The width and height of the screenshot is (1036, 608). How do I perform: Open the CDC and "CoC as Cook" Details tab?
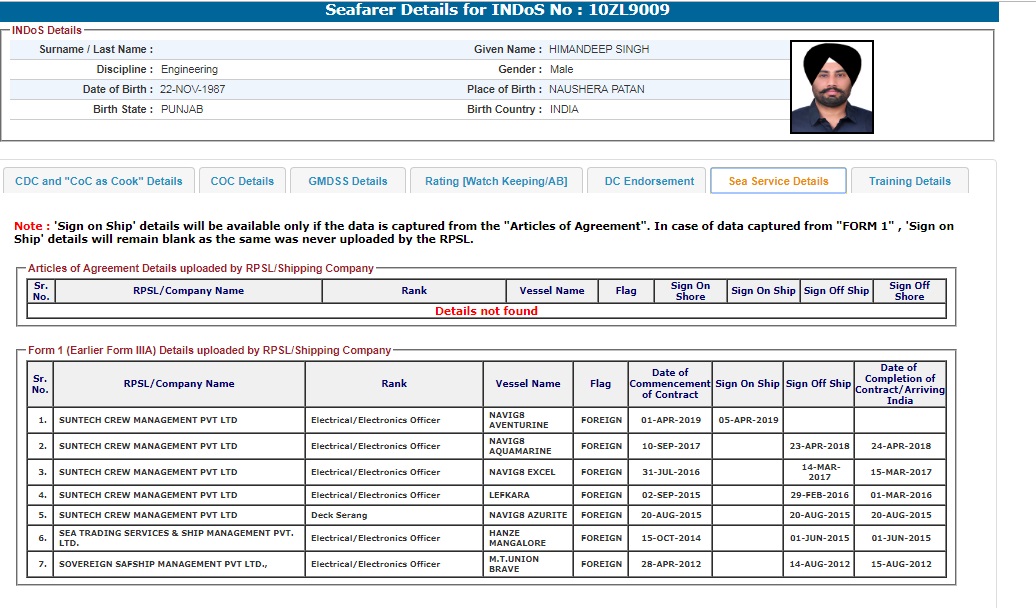click(98, 181)
